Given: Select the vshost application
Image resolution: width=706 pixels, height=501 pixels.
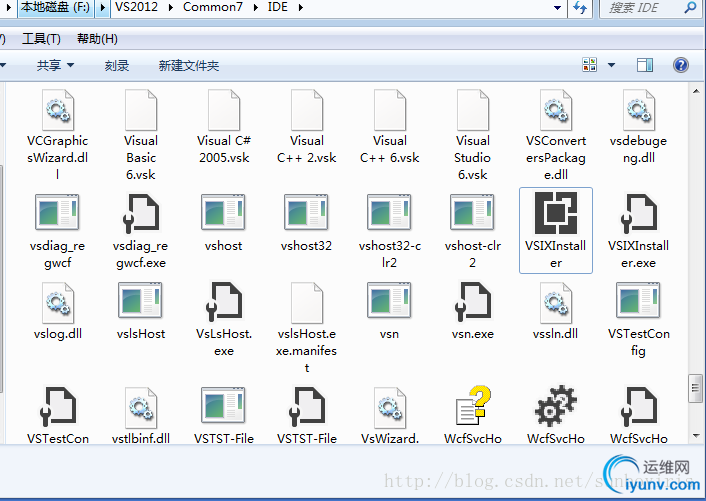Looking at the screenshot, I should pos(224,222).
